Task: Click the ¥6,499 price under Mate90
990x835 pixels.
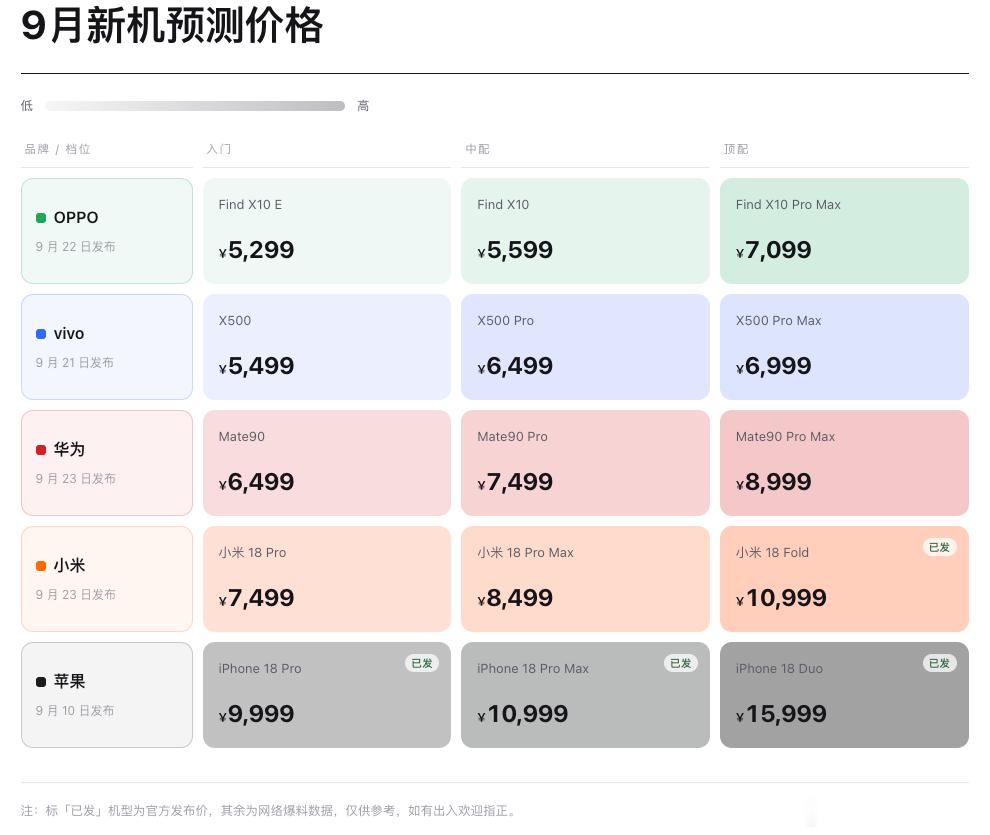Action: [256, 483]
